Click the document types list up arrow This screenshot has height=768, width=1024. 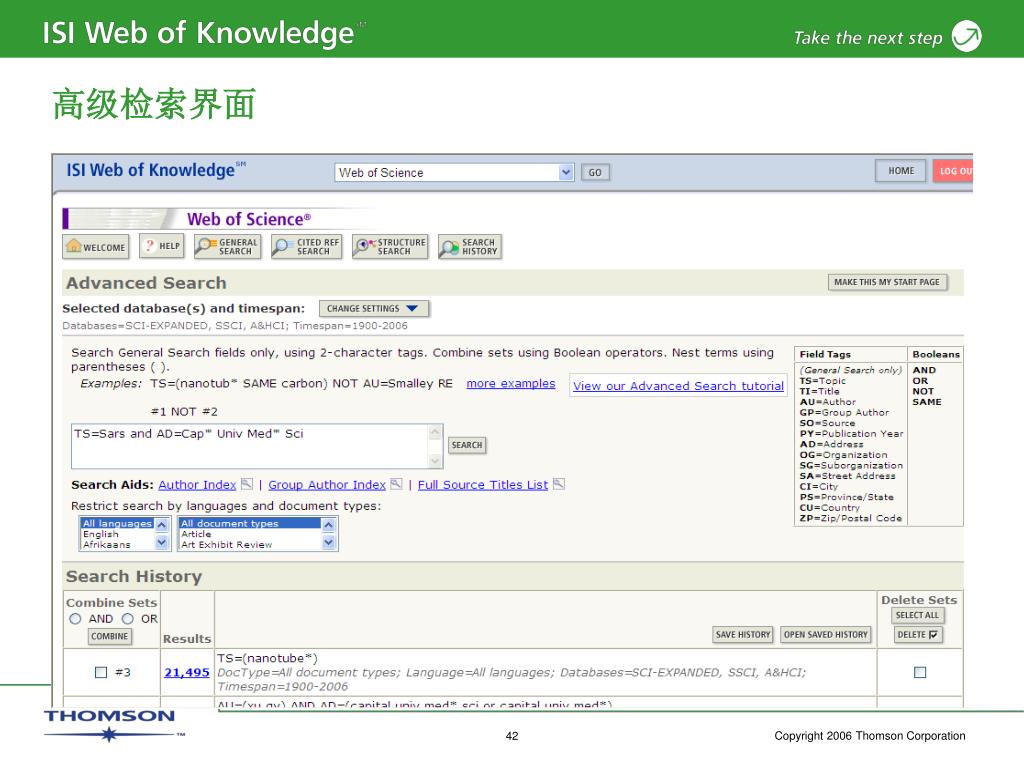[328, 524]
